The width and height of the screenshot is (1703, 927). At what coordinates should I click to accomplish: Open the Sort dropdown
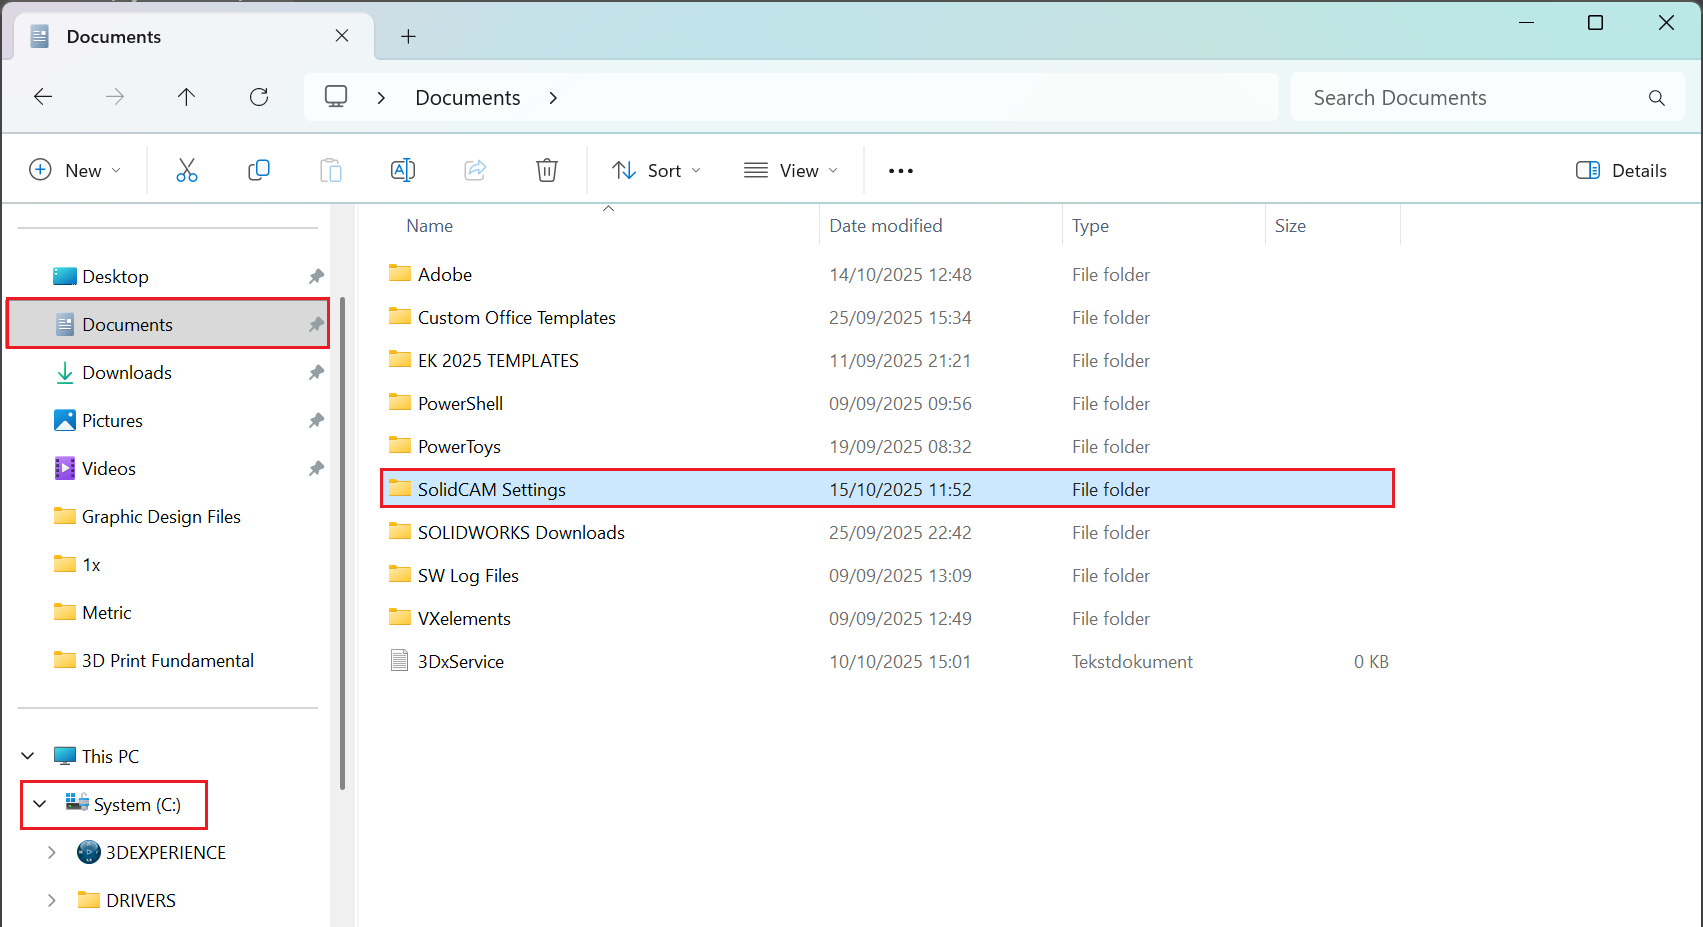point(656,170)
